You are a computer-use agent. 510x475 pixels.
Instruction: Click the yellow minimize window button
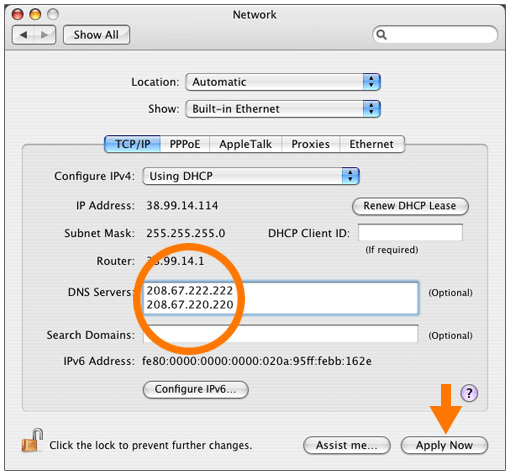tap(35, 14)
